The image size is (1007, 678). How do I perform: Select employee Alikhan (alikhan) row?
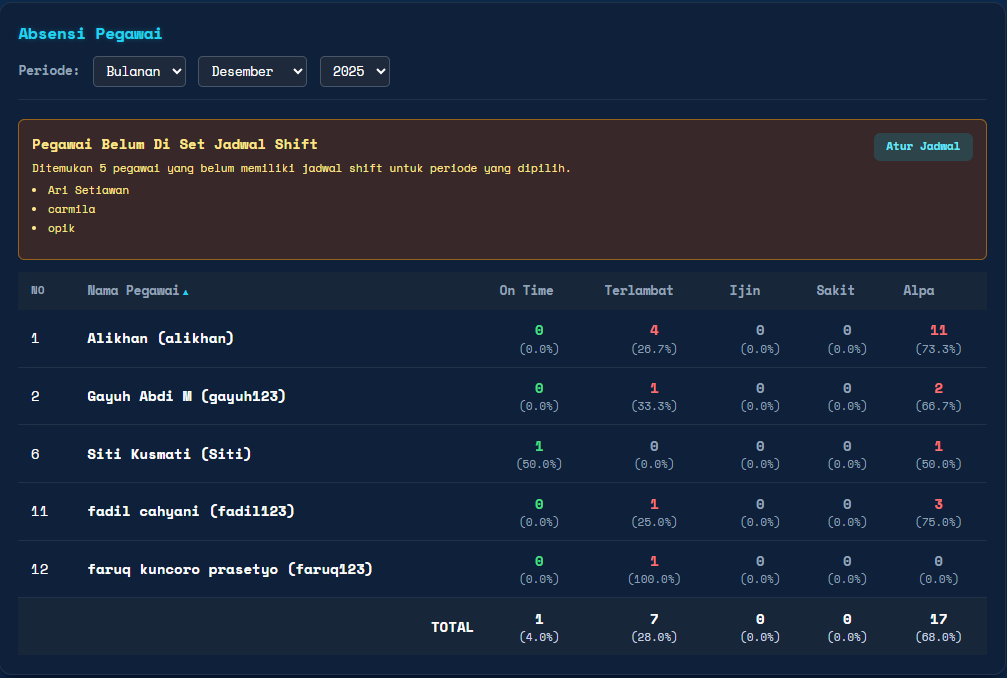(160, 339)
